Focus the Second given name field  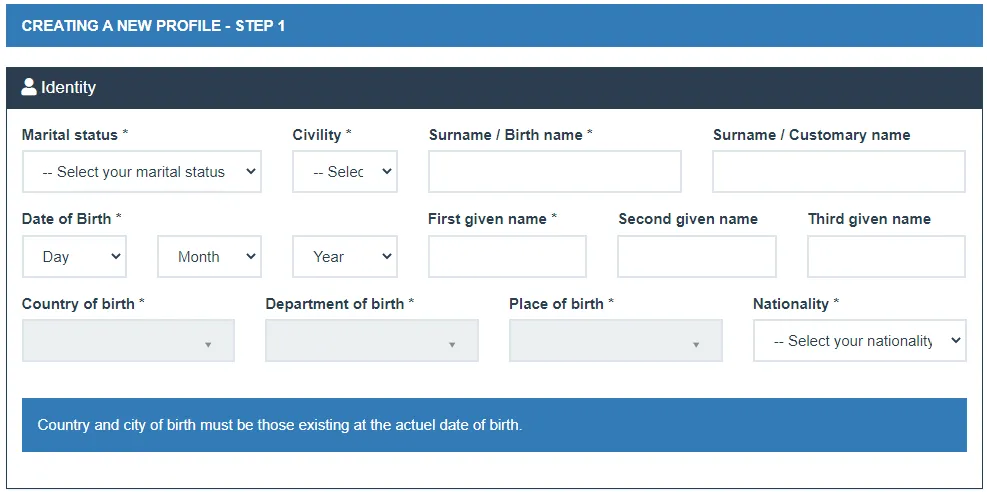tap(696, 257)
